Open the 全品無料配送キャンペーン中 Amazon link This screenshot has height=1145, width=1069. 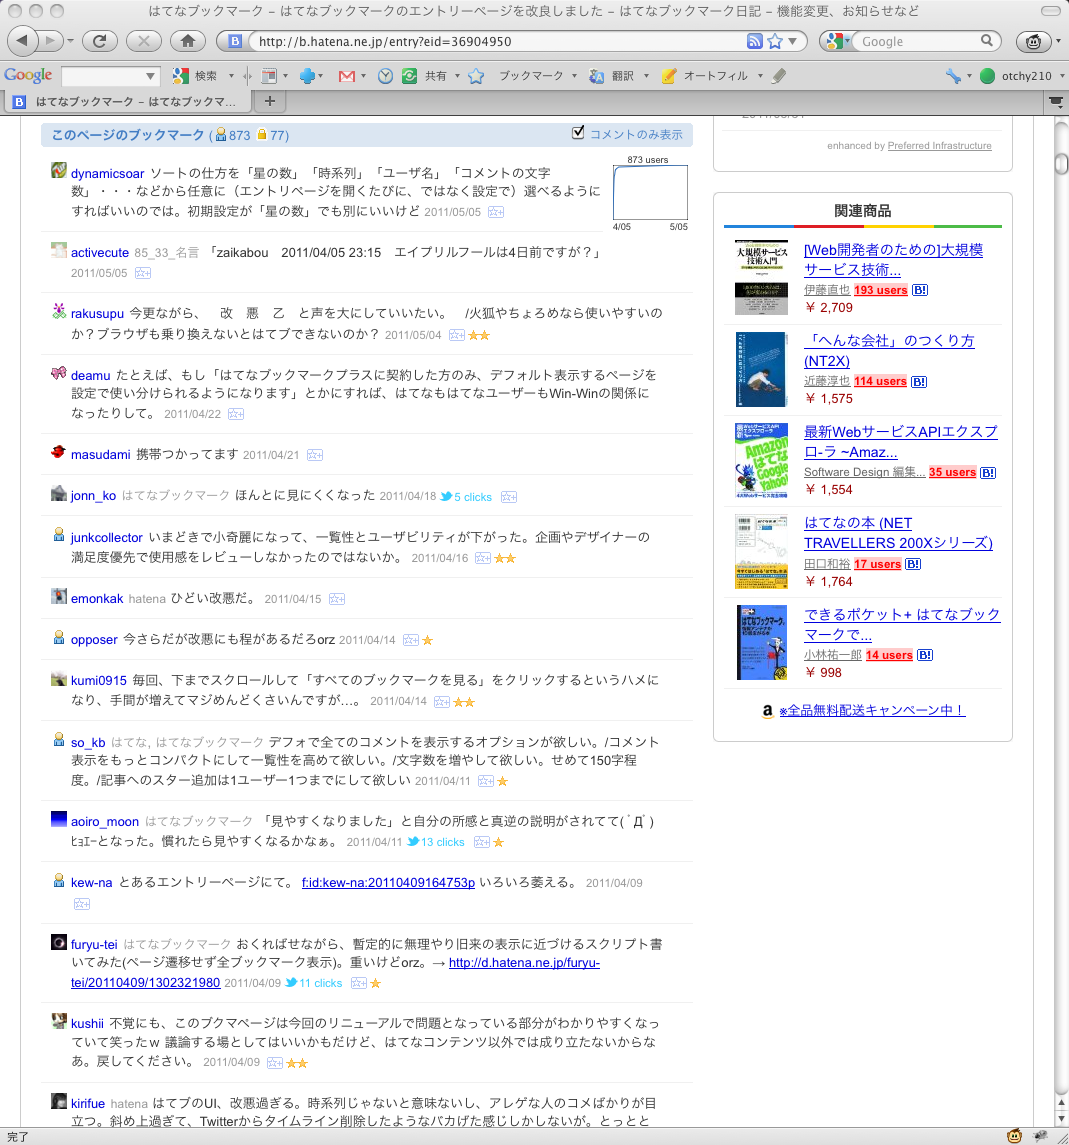click(x=873, y=710)
